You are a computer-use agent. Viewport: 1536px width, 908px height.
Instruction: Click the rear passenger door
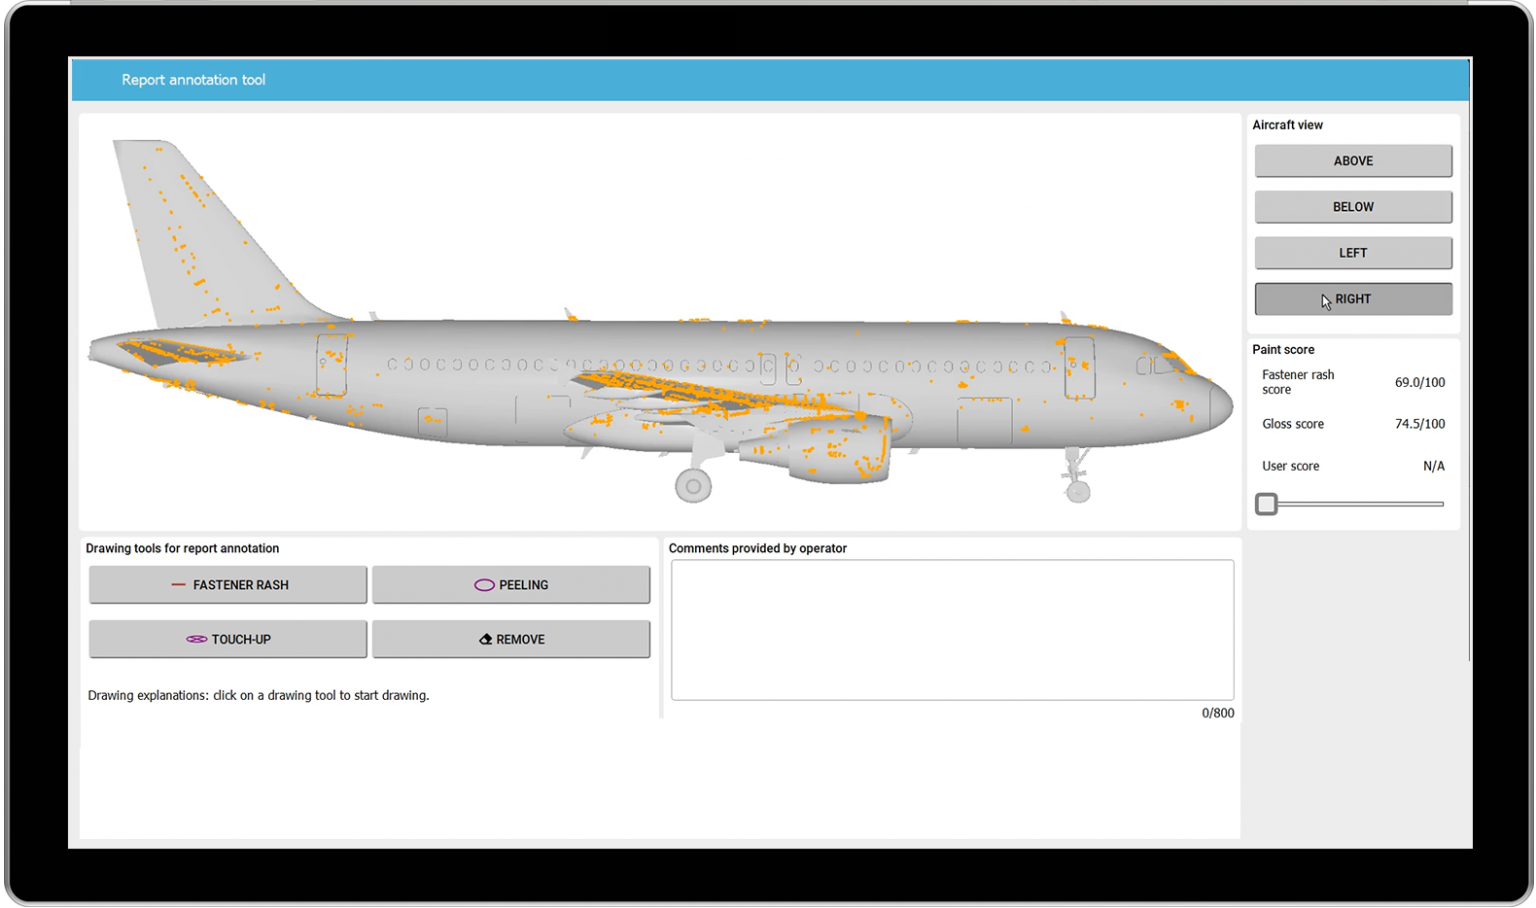click(332, 365)
